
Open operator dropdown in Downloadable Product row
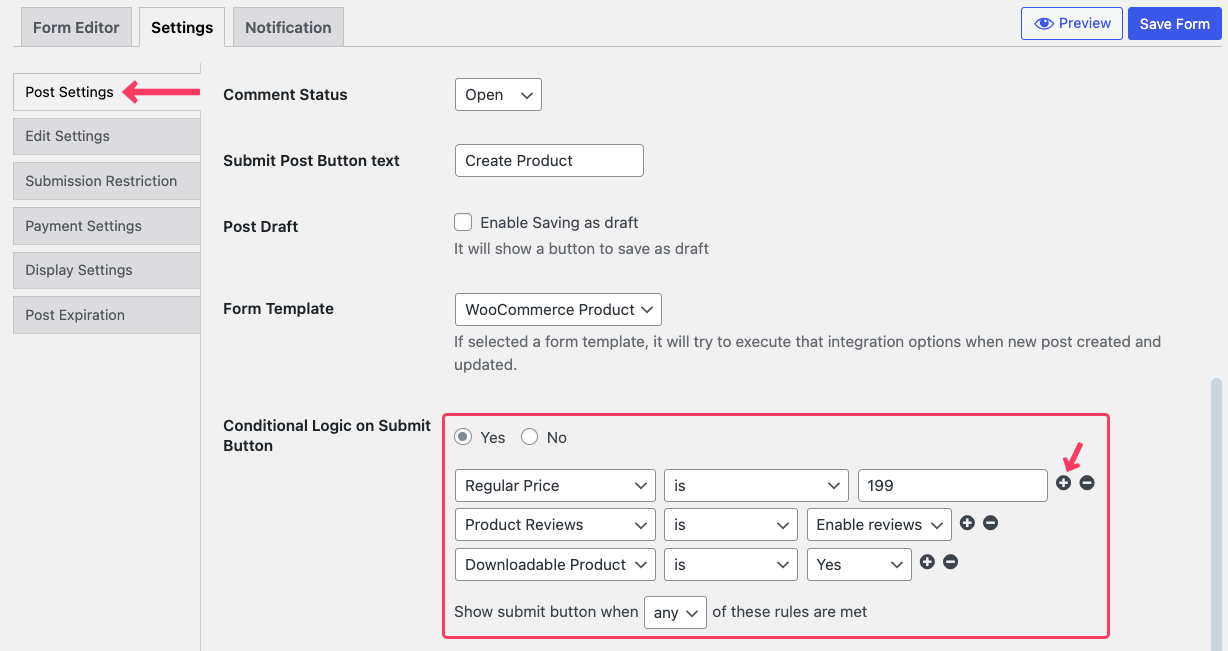tap(731, 564)
